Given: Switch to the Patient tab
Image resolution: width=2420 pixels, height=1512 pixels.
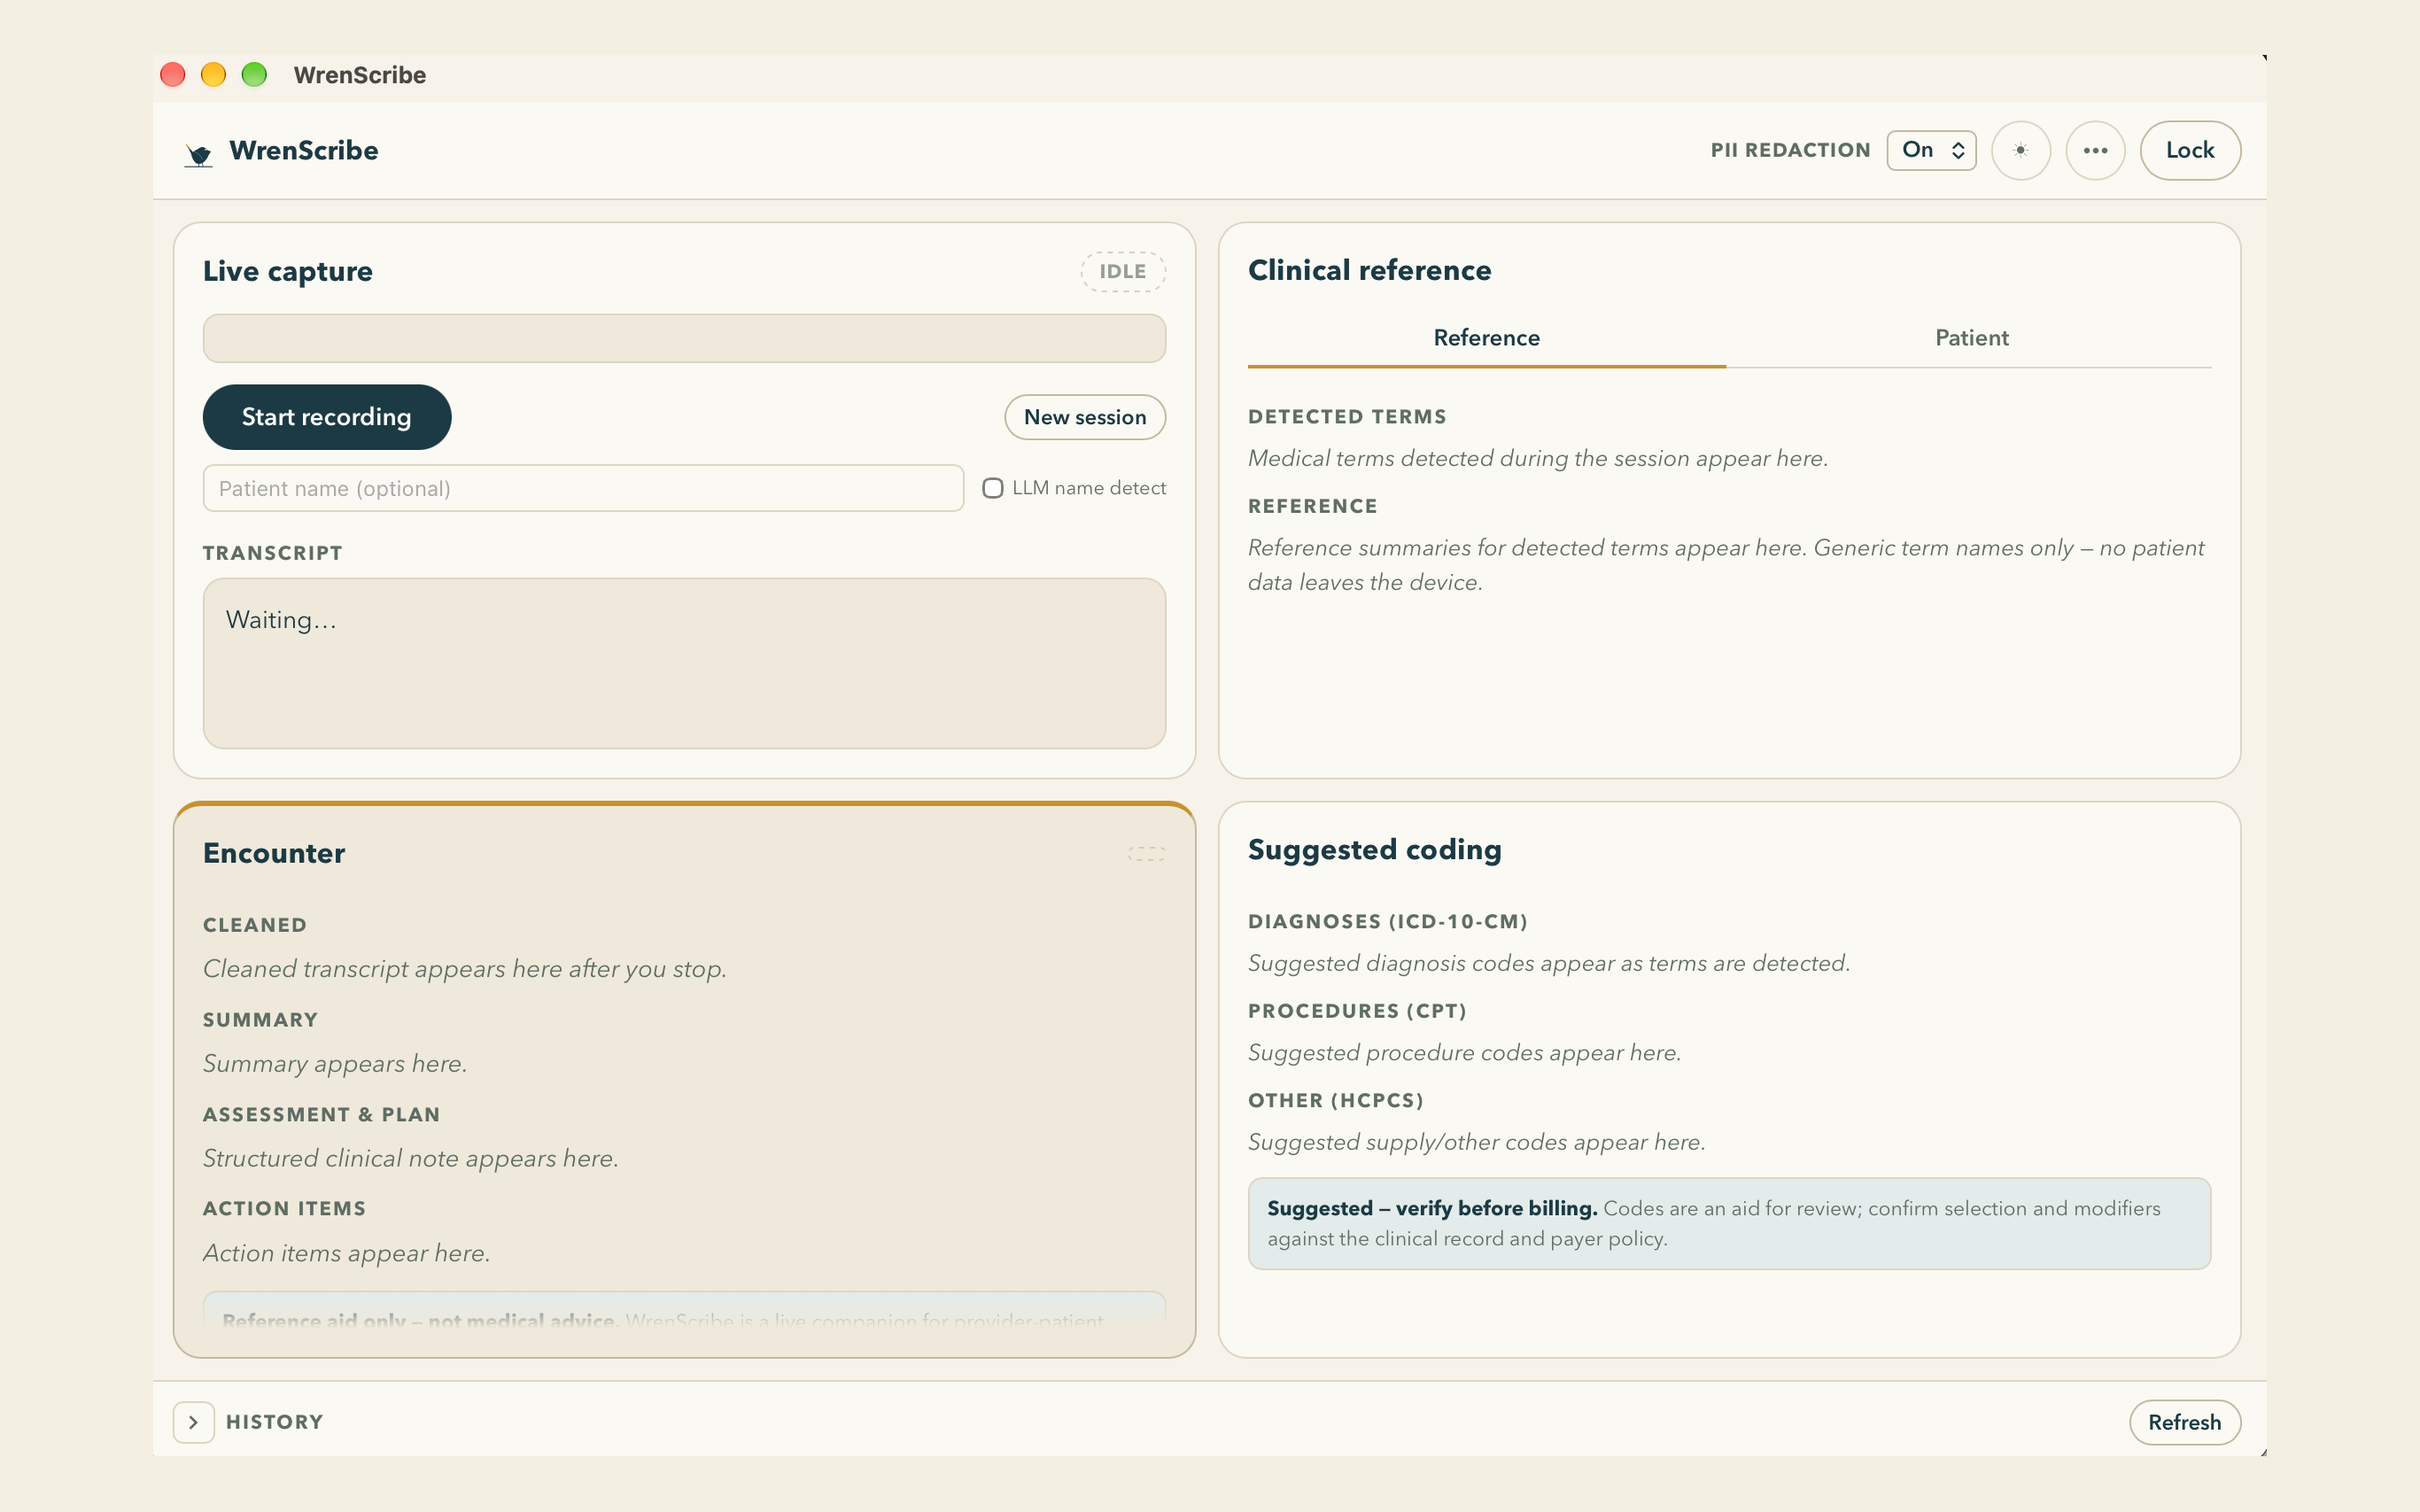Looking at the screenshot, I should click(x=1971, y=338).
